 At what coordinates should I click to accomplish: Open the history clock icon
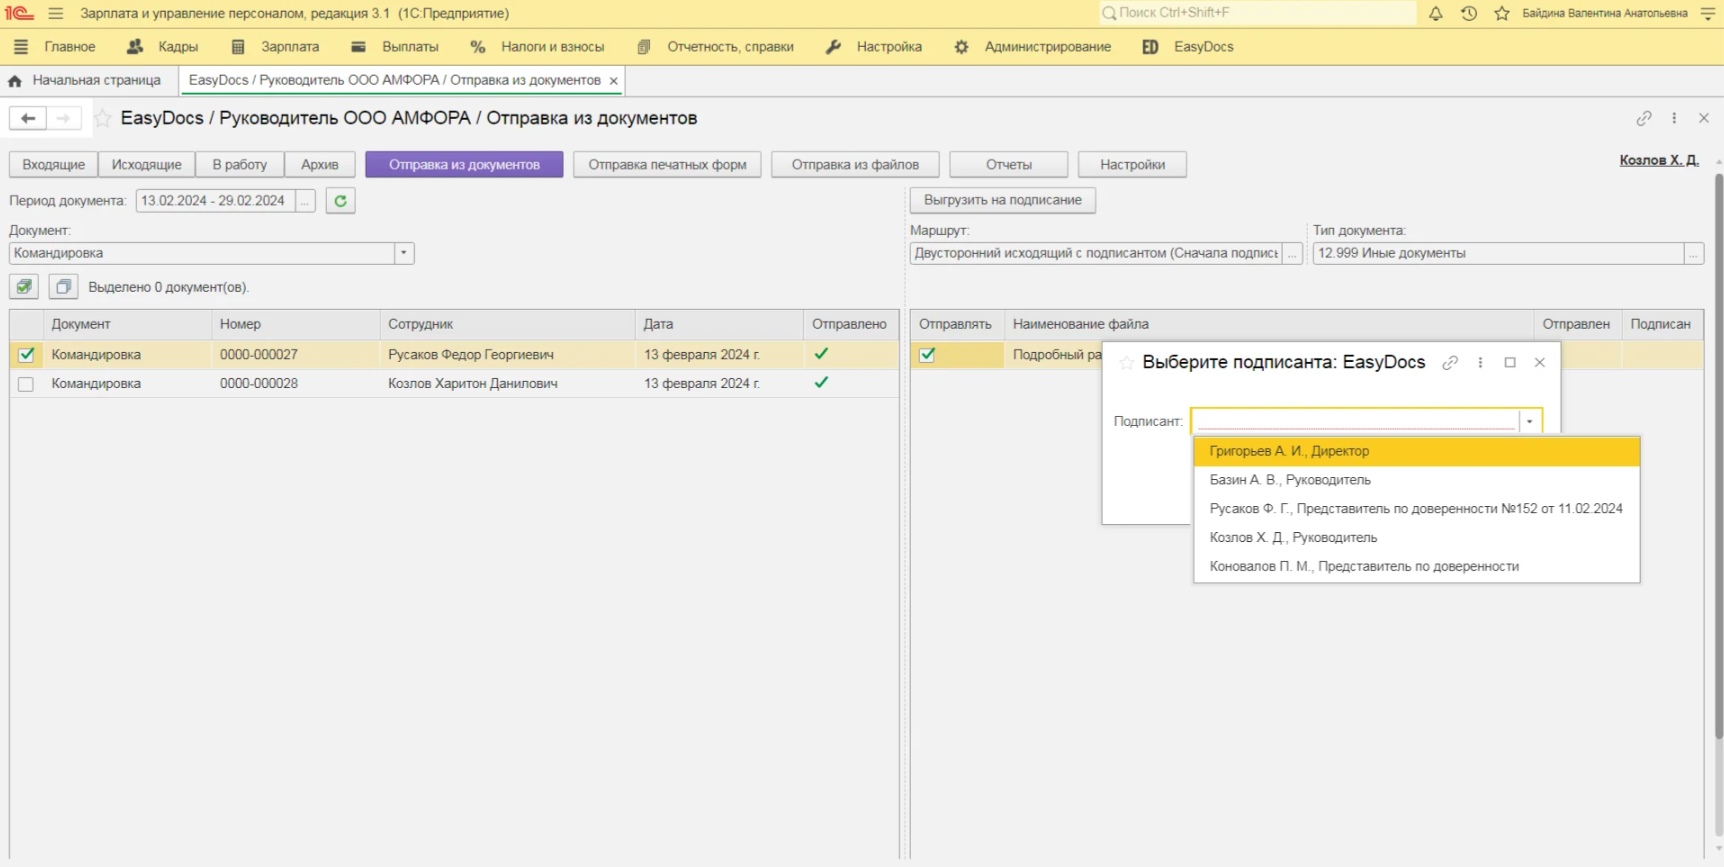(1468, 13)
